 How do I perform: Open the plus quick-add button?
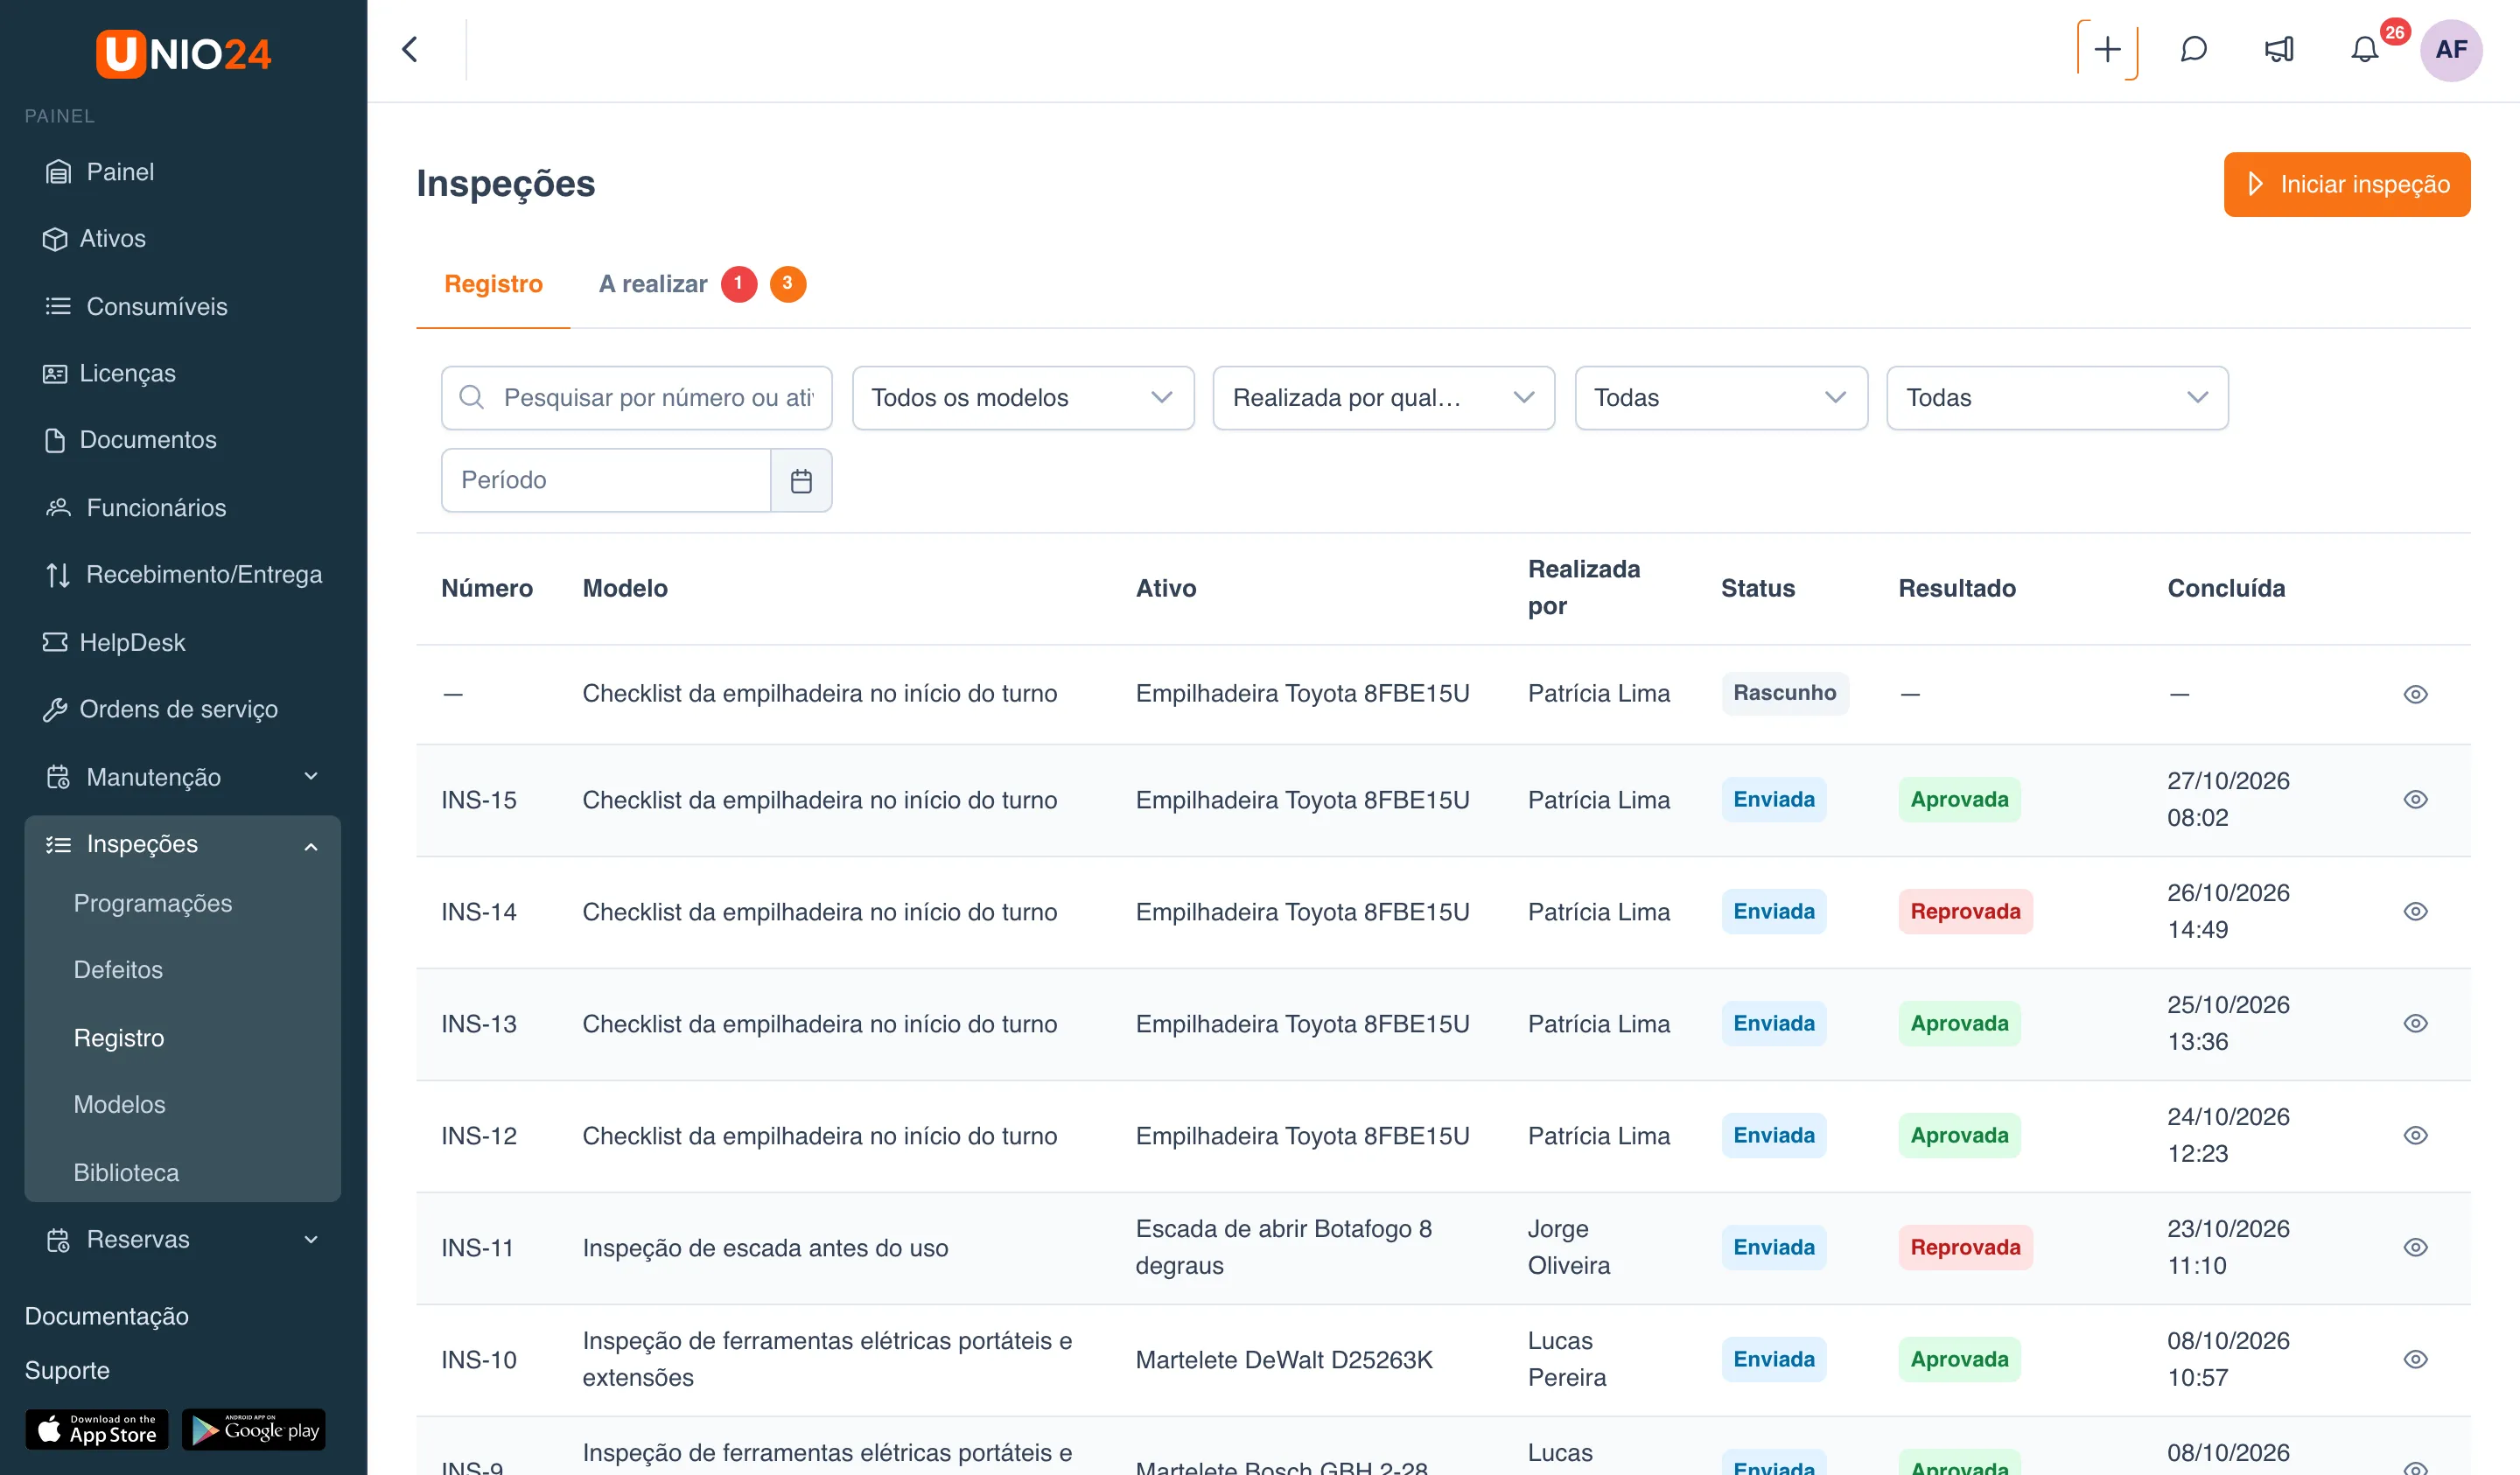[2107, 49]
